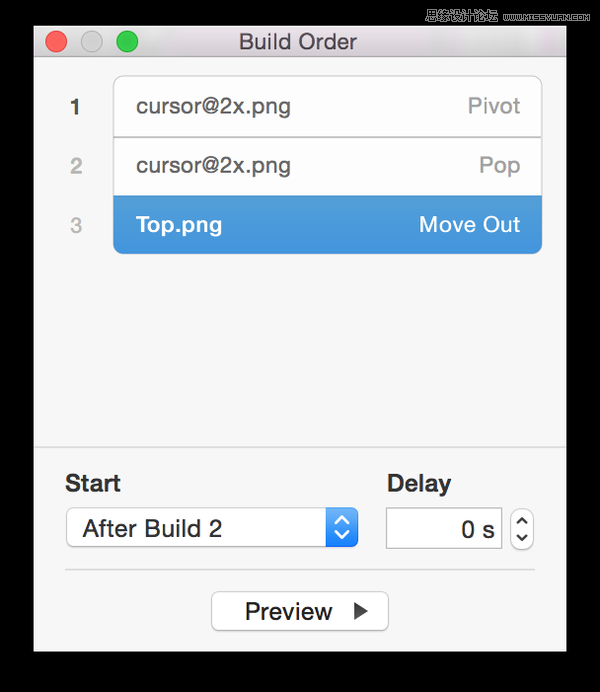Increase delay with the stepper up arrow
The height and width of the screenshot is (692, 600).
[522, 521]
